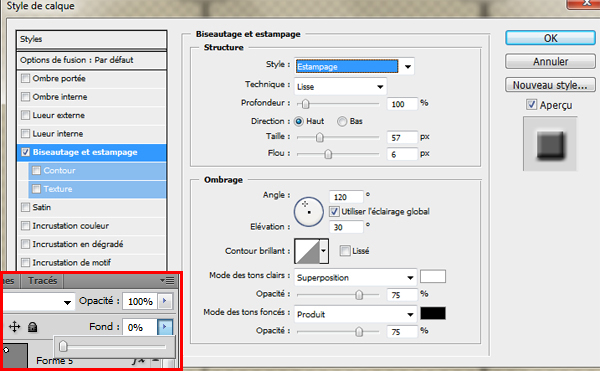Screen dimensions: 600x371
Task: Select the Haut direction radio button
Action: tap(299, 122)
